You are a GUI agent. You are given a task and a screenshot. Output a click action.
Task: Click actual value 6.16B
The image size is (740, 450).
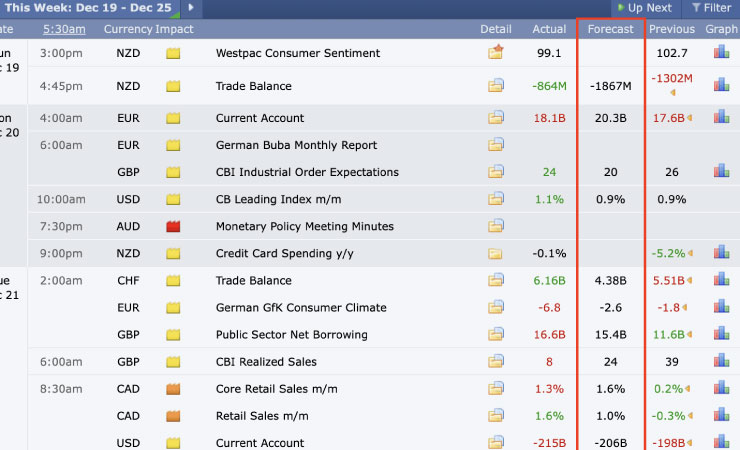click(549, 281)
